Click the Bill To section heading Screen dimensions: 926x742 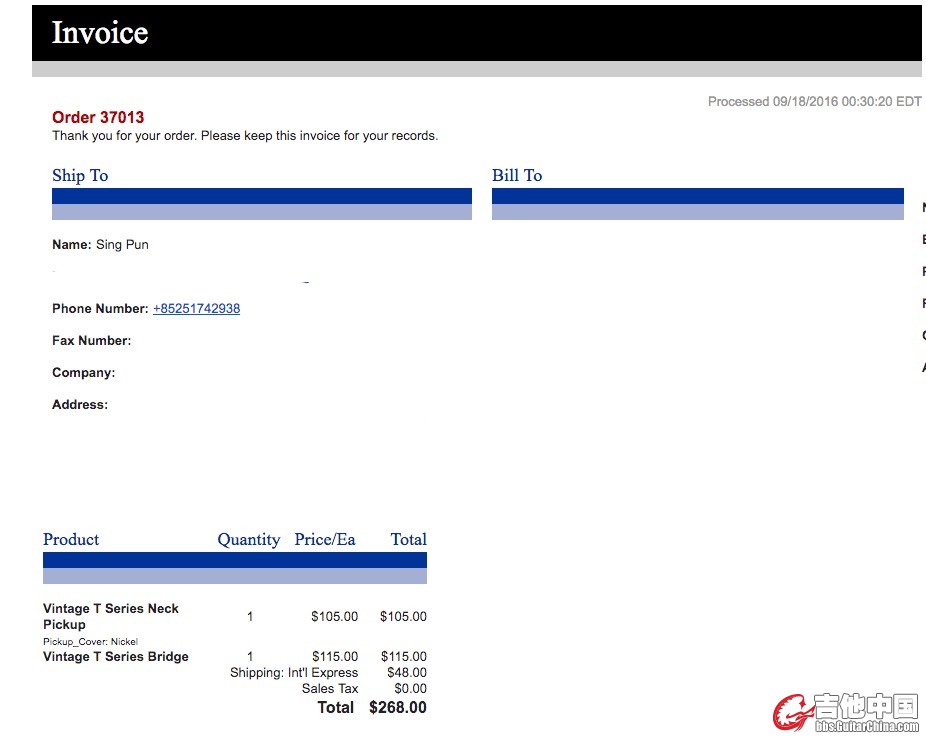coord(517,176)
